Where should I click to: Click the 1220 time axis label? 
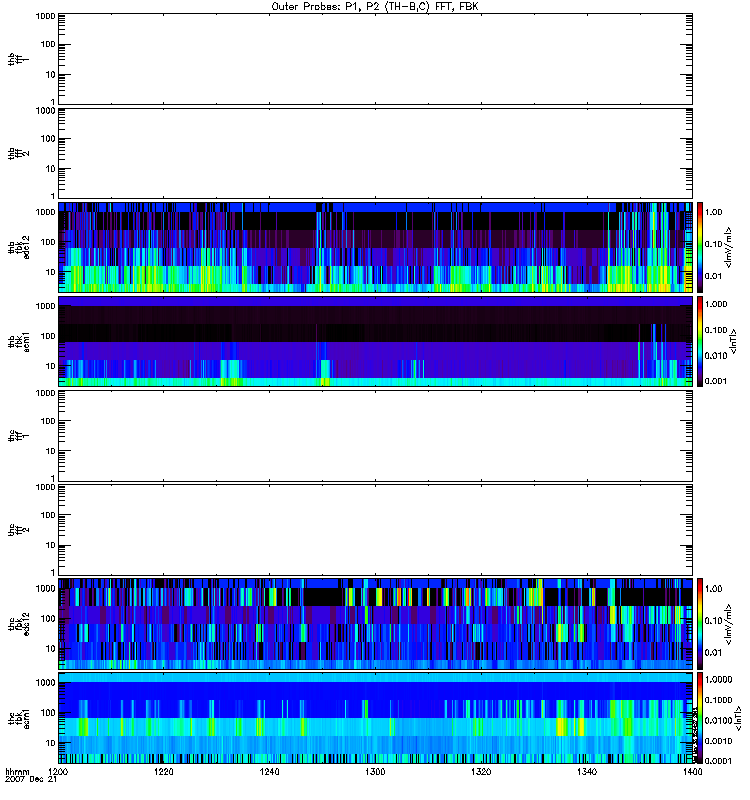(164, 773)
